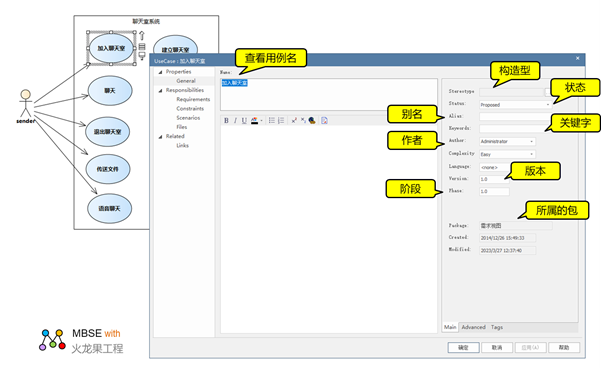
Task: Select the 聊天 use case ellipse
Action: point(110,91)
